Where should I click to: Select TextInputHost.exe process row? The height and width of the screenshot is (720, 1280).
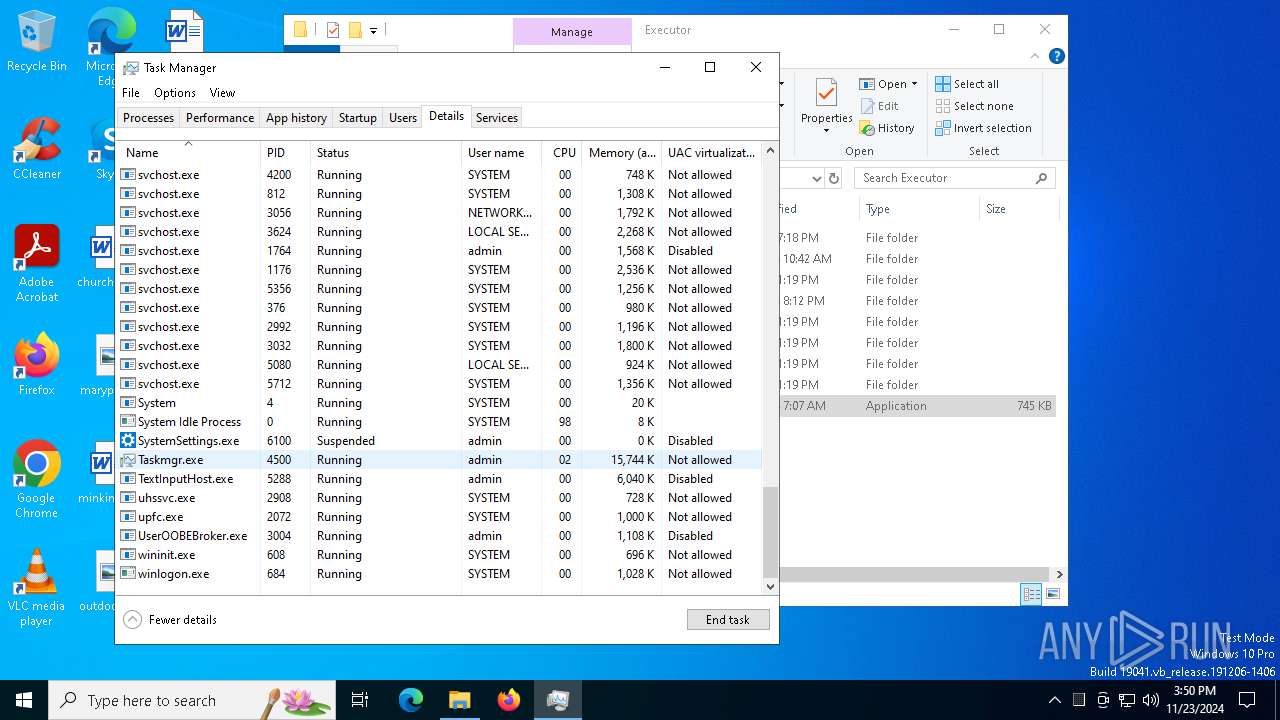439,479
